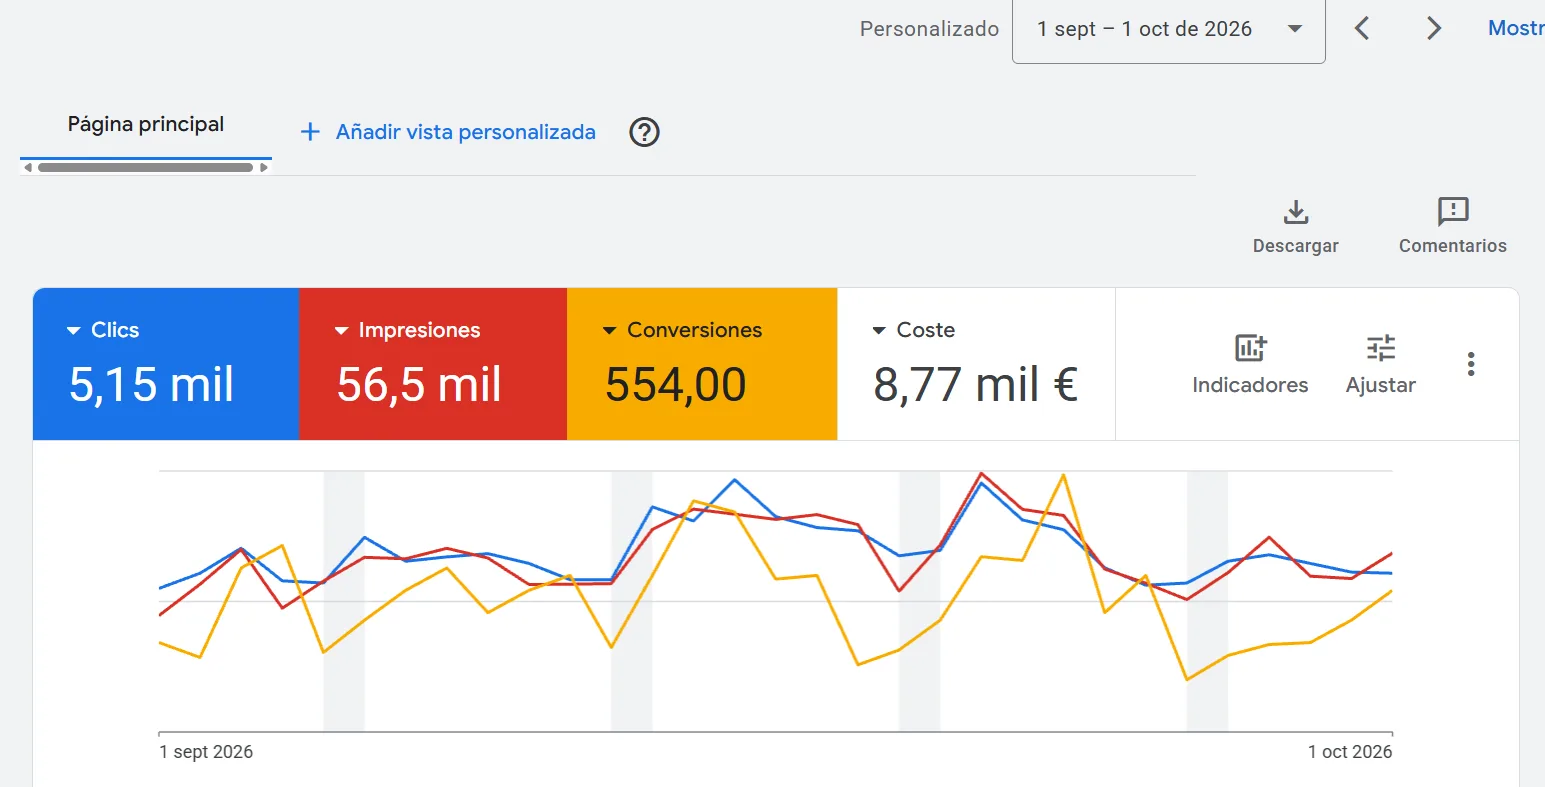Click the tab scrollbar right arrow
This screenshot has width=1545, height=787.
264,168
